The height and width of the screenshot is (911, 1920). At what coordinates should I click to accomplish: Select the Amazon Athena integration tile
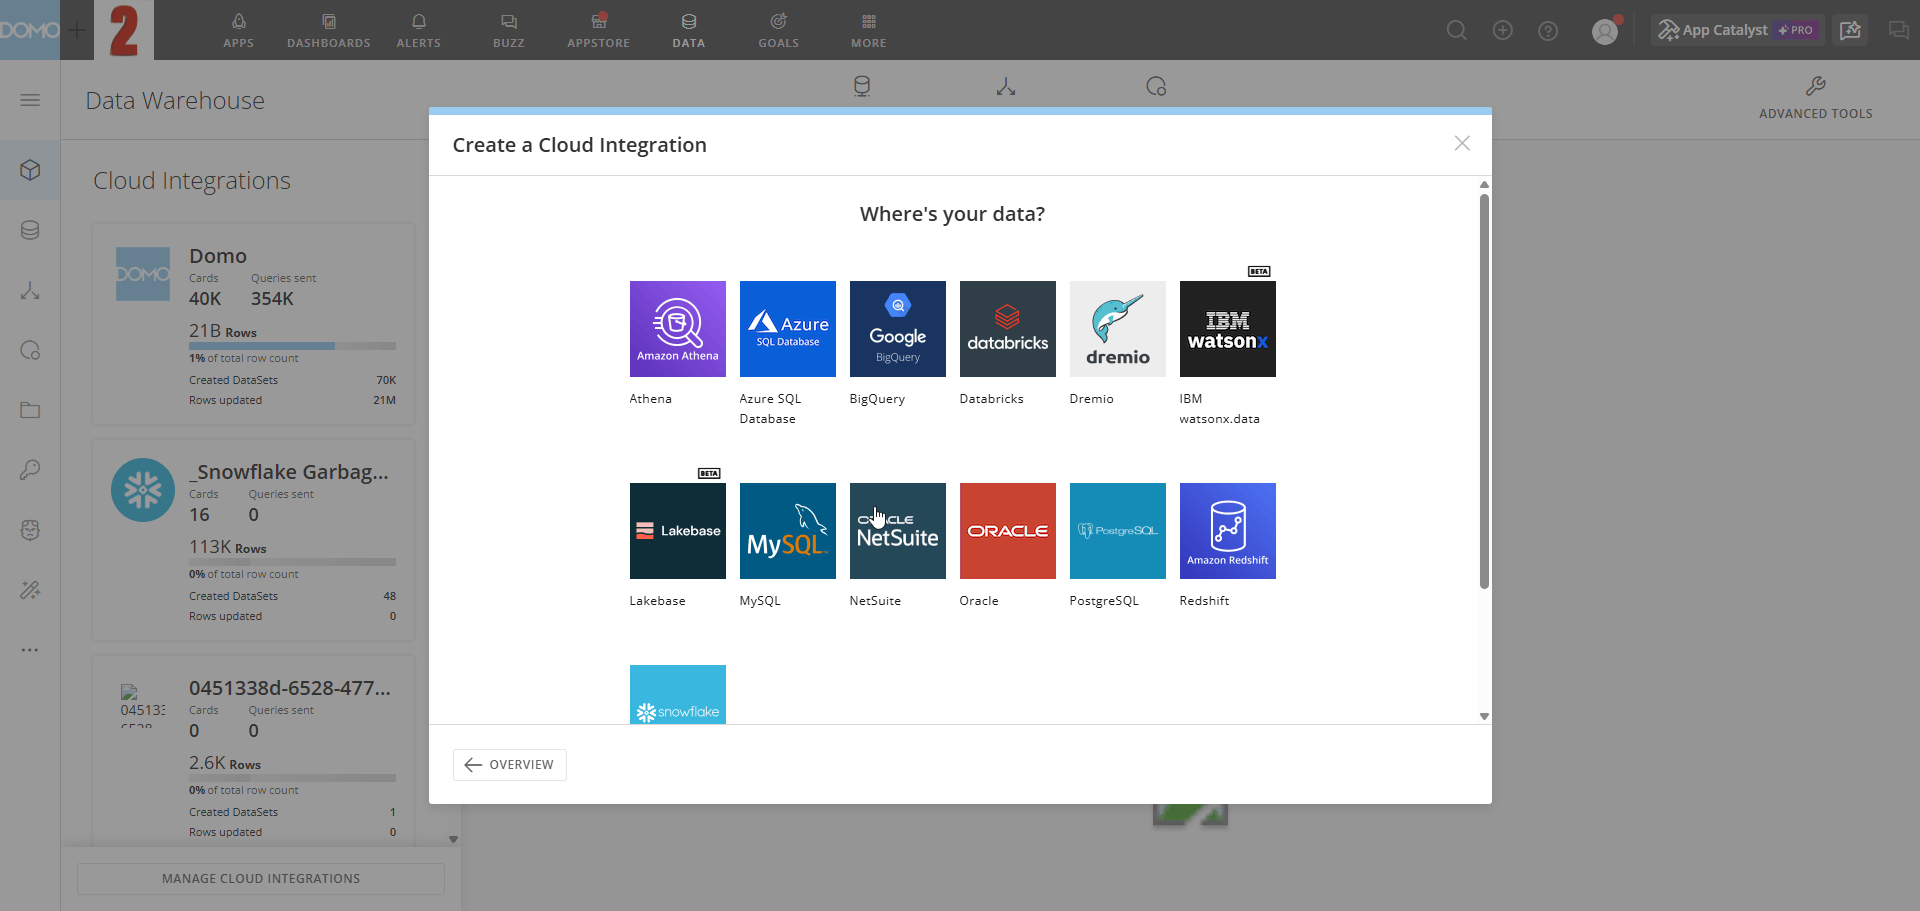(x=677, y=329)
